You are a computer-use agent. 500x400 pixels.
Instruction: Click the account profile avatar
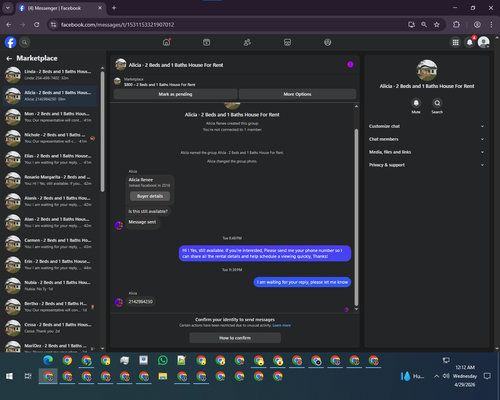click(484, 42)
